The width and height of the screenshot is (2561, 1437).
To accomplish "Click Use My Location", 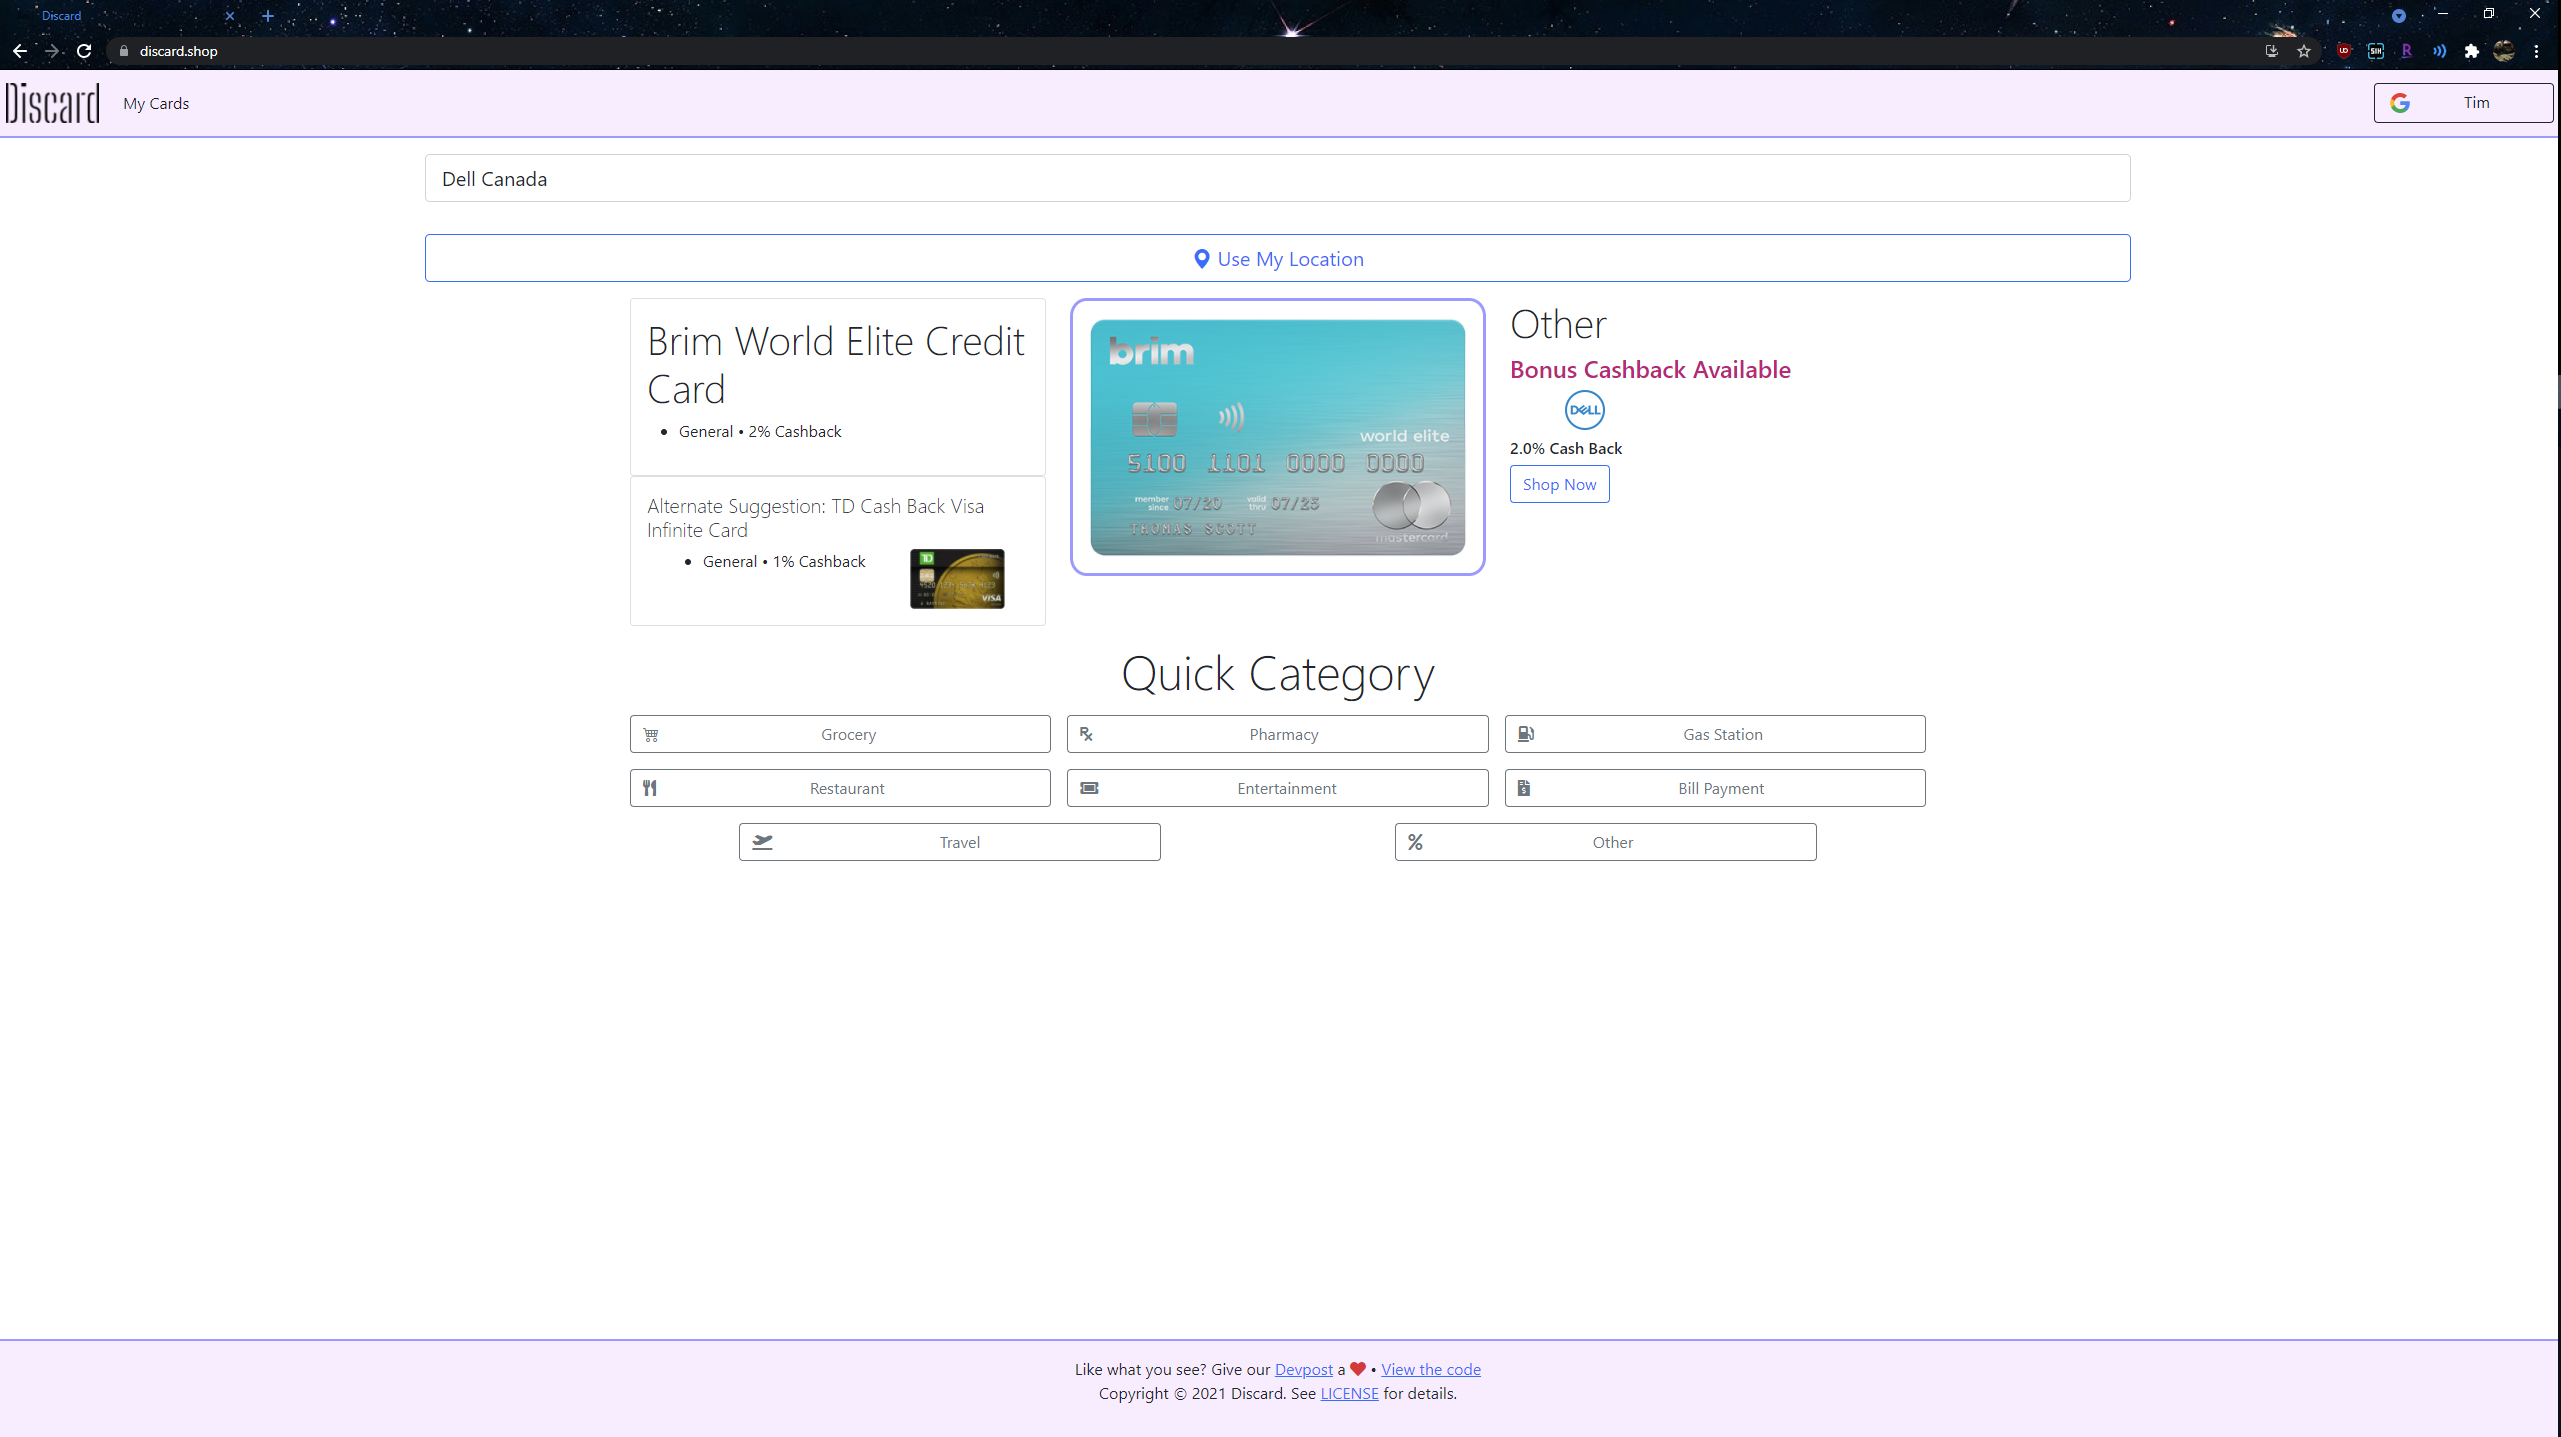I will 1277,258.
